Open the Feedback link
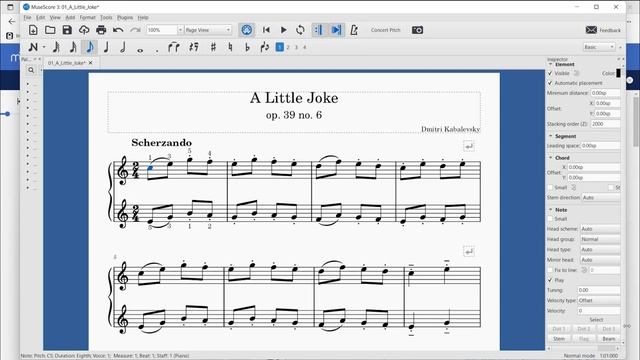 coord(603,30)
